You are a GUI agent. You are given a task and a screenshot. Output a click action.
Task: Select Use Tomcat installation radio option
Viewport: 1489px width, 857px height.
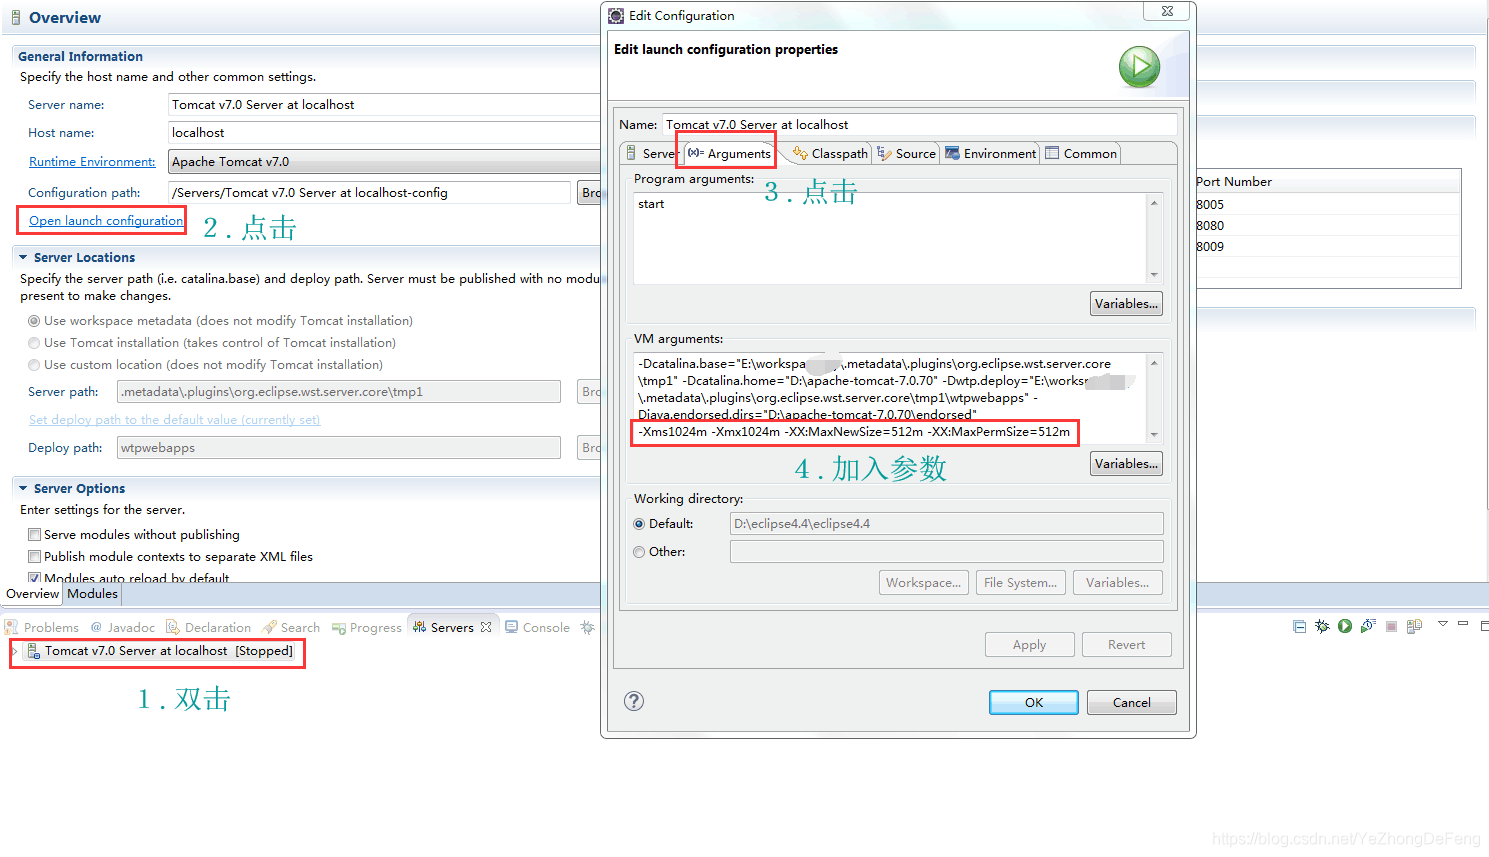click(x=35, y=343)
